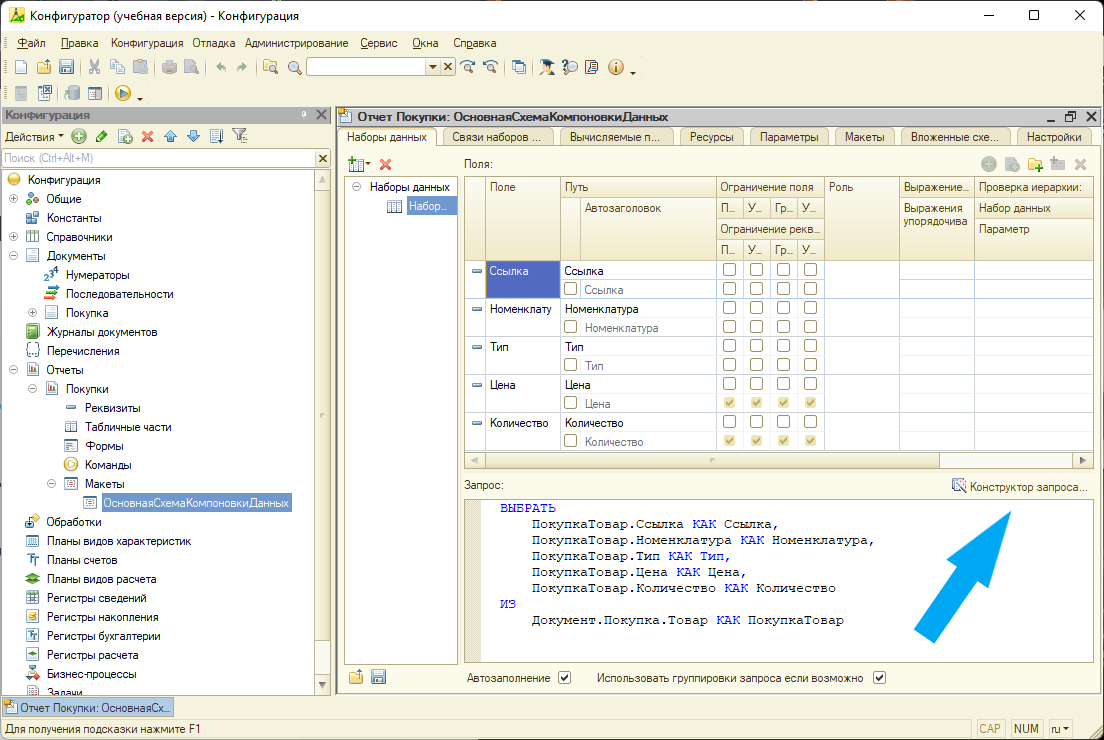Collapse the Макеты tree node

[x=51, y=484]
